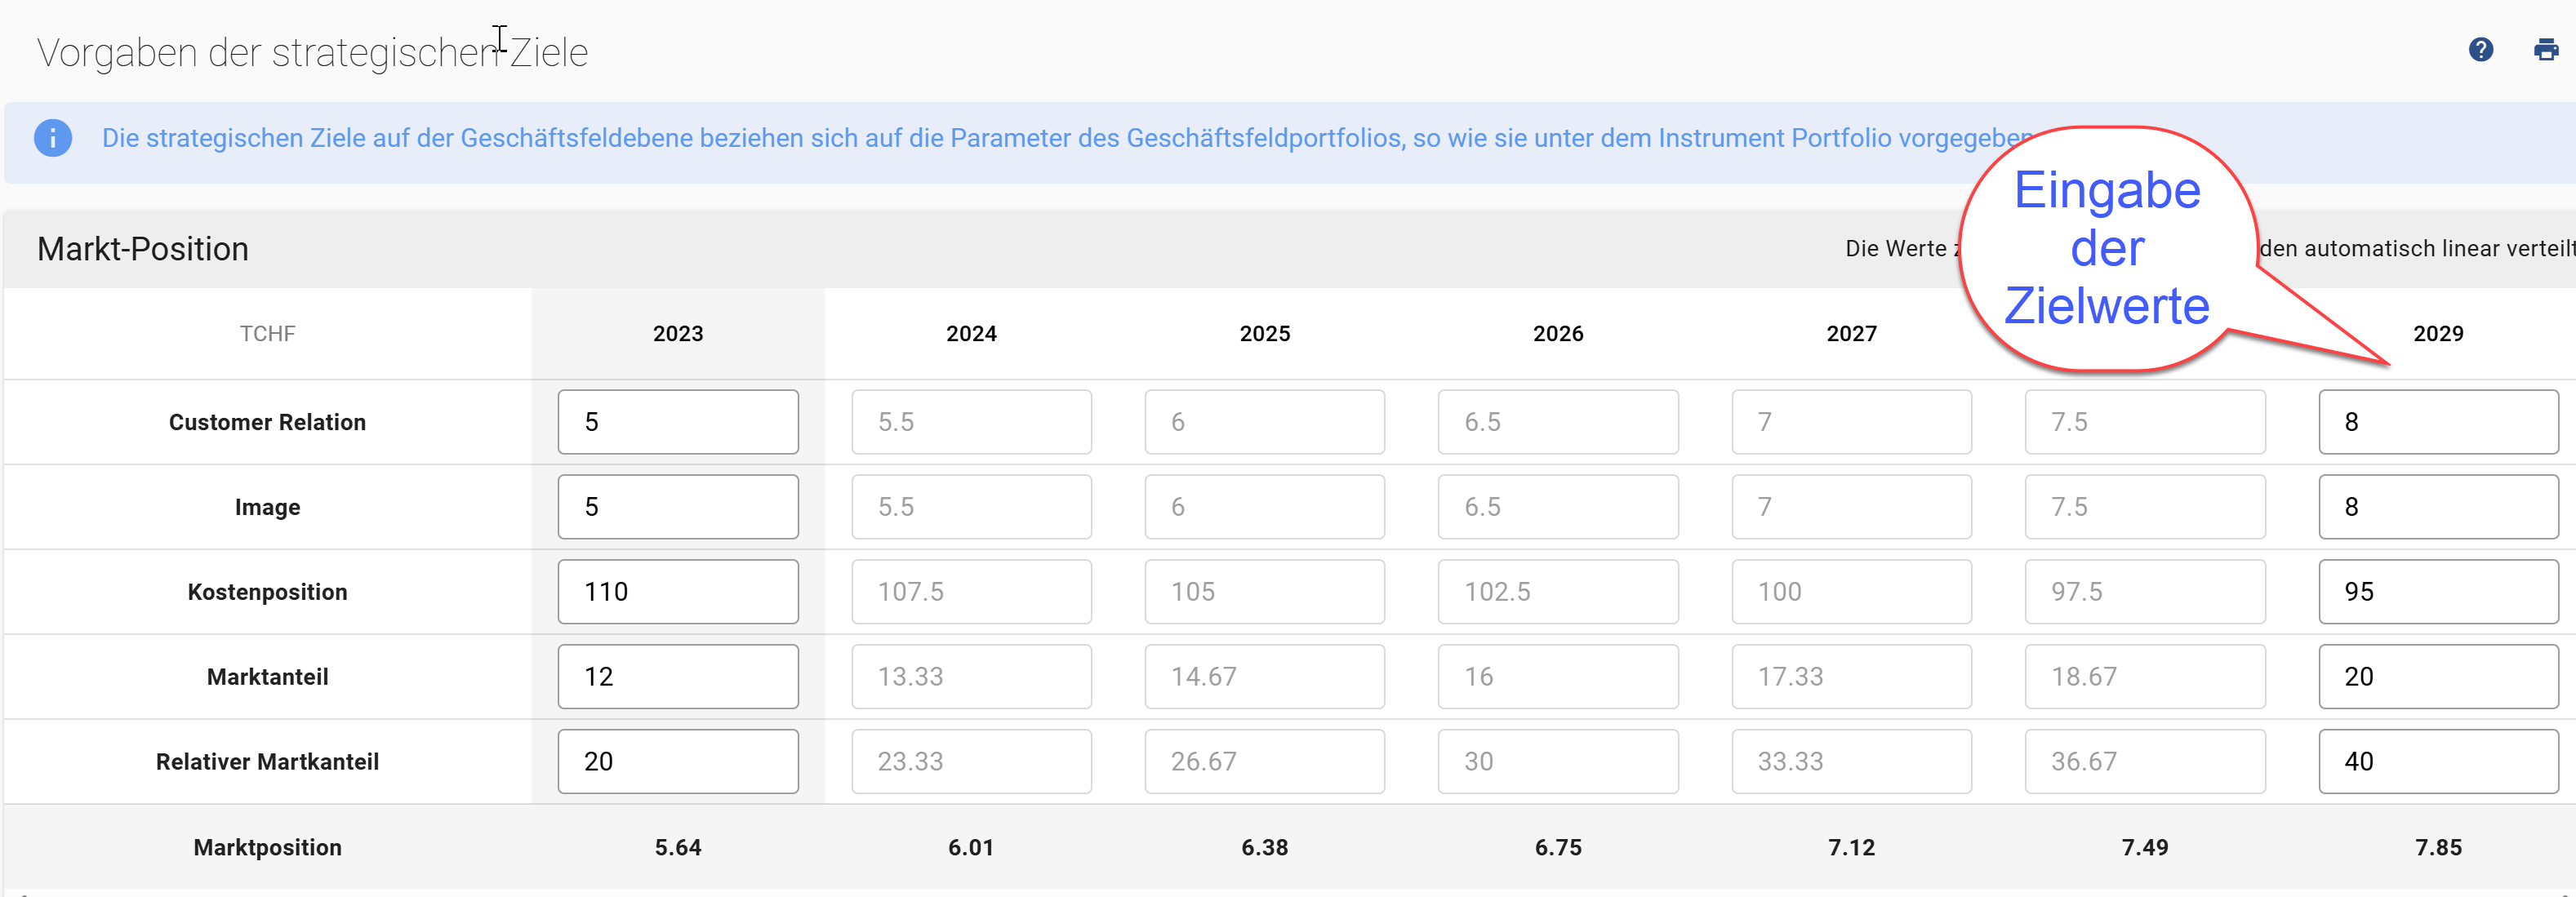Click the Eingabe der Zielwerte callout bubble
Screen dimensions: 2576x897
pyautogui.click(x=2107, y=248)
